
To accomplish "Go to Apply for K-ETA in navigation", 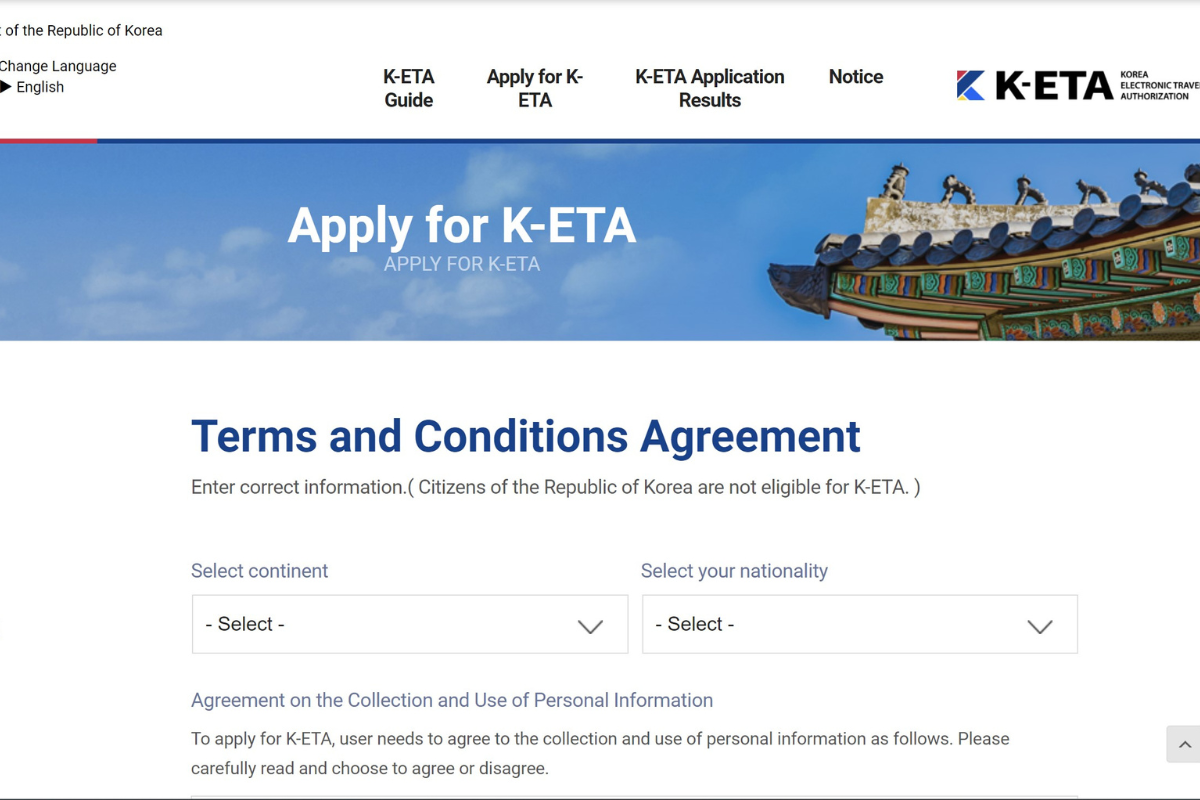I will tap(535, 88).
